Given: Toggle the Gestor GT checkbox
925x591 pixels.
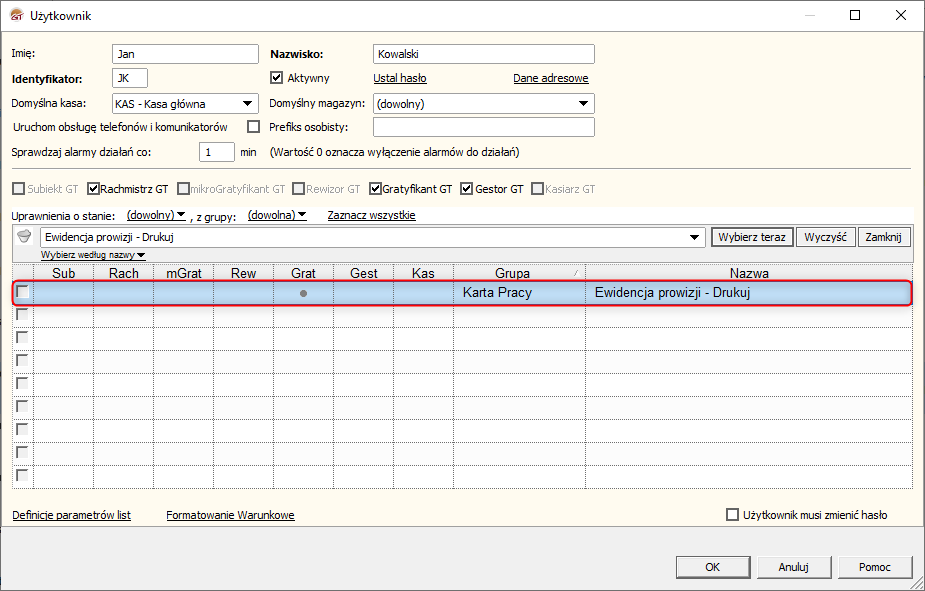Looking at the screenshot, I should tap(467, 189).
